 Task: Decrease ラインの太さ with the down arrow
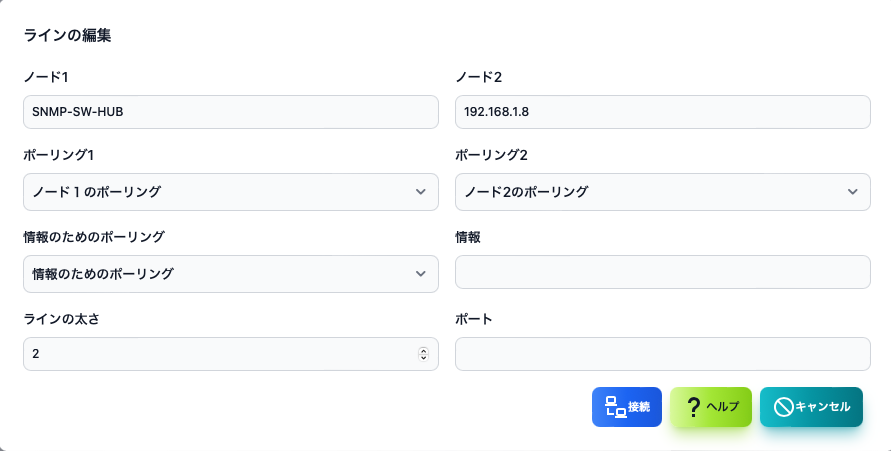(423, 358)
